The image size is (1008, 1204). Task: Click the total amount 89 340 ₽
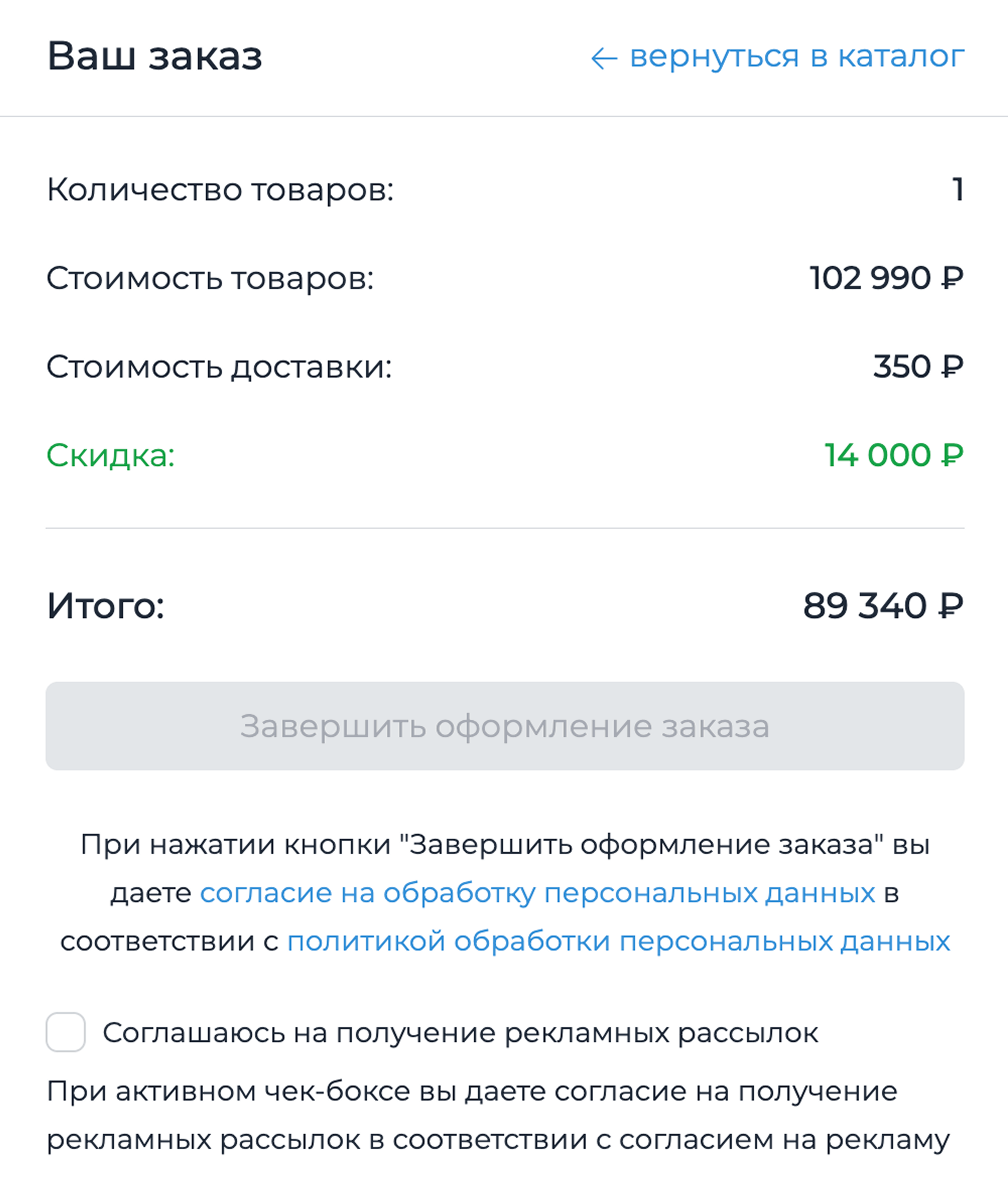pyautogui.click(x=883, y=605)
